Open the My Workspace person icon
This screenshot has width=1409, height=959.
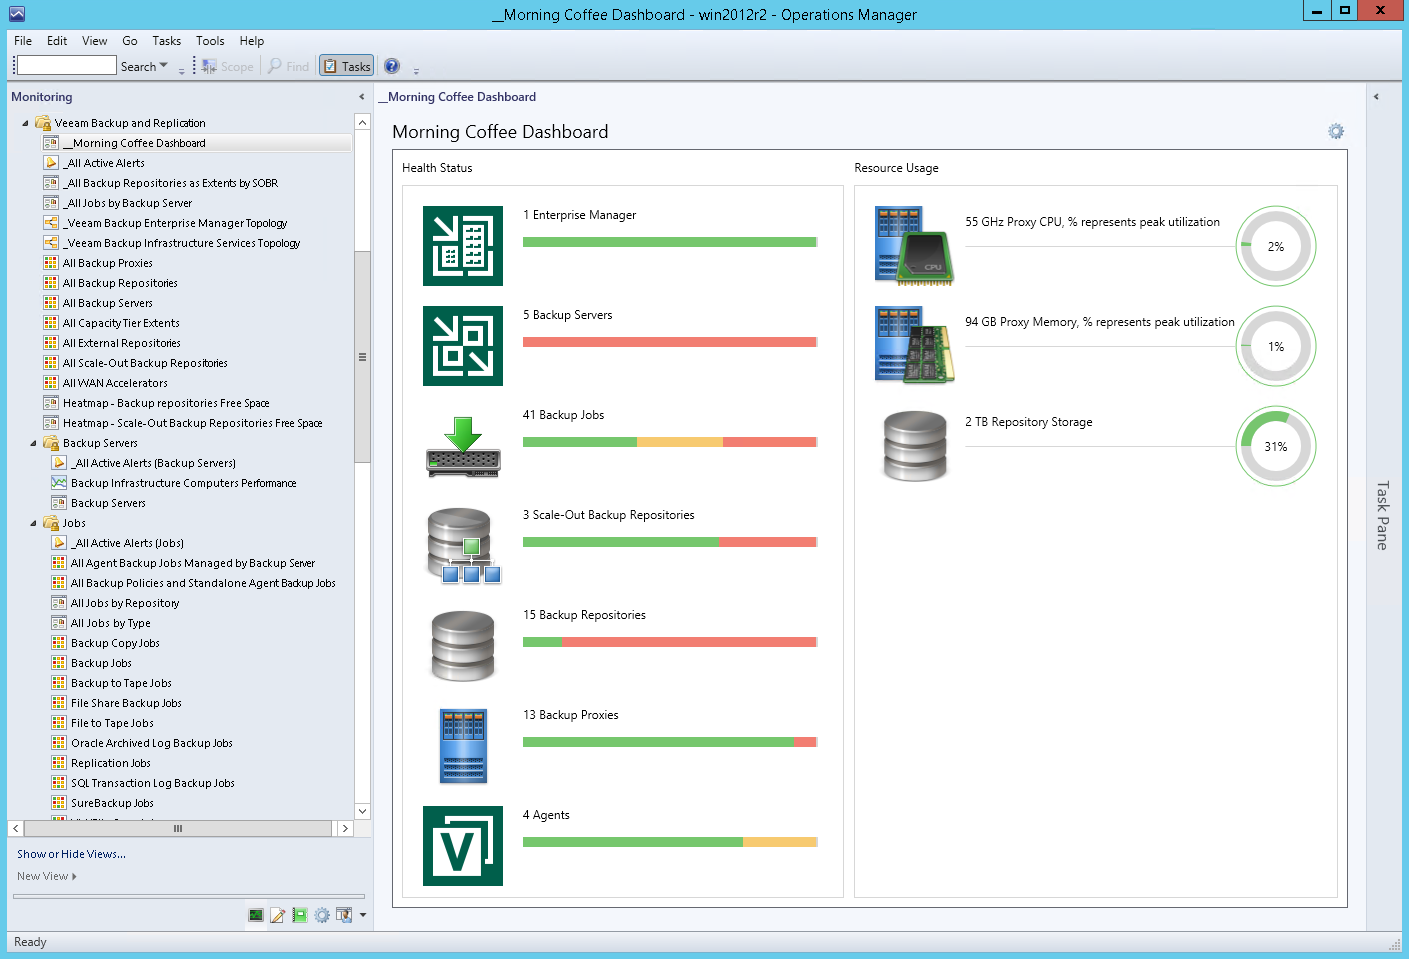click(x=344, y=915)
